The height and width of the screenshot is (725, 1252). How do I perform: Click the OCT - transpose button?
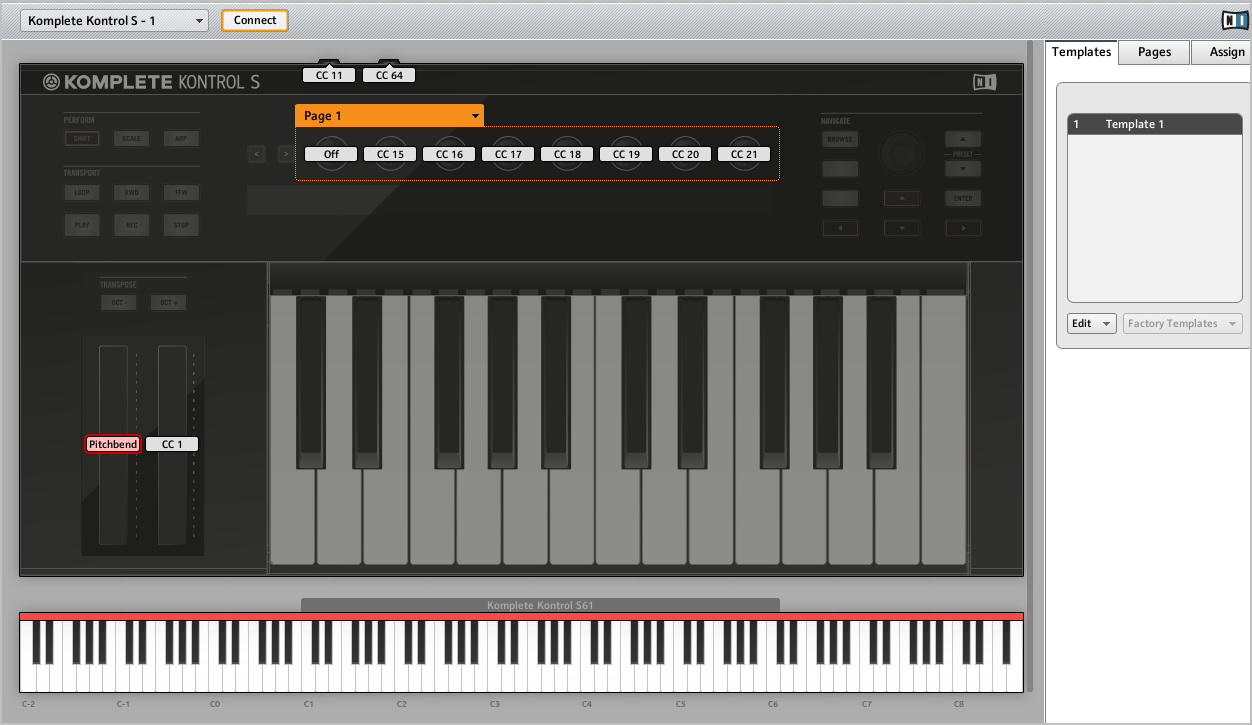click(118, 302)
